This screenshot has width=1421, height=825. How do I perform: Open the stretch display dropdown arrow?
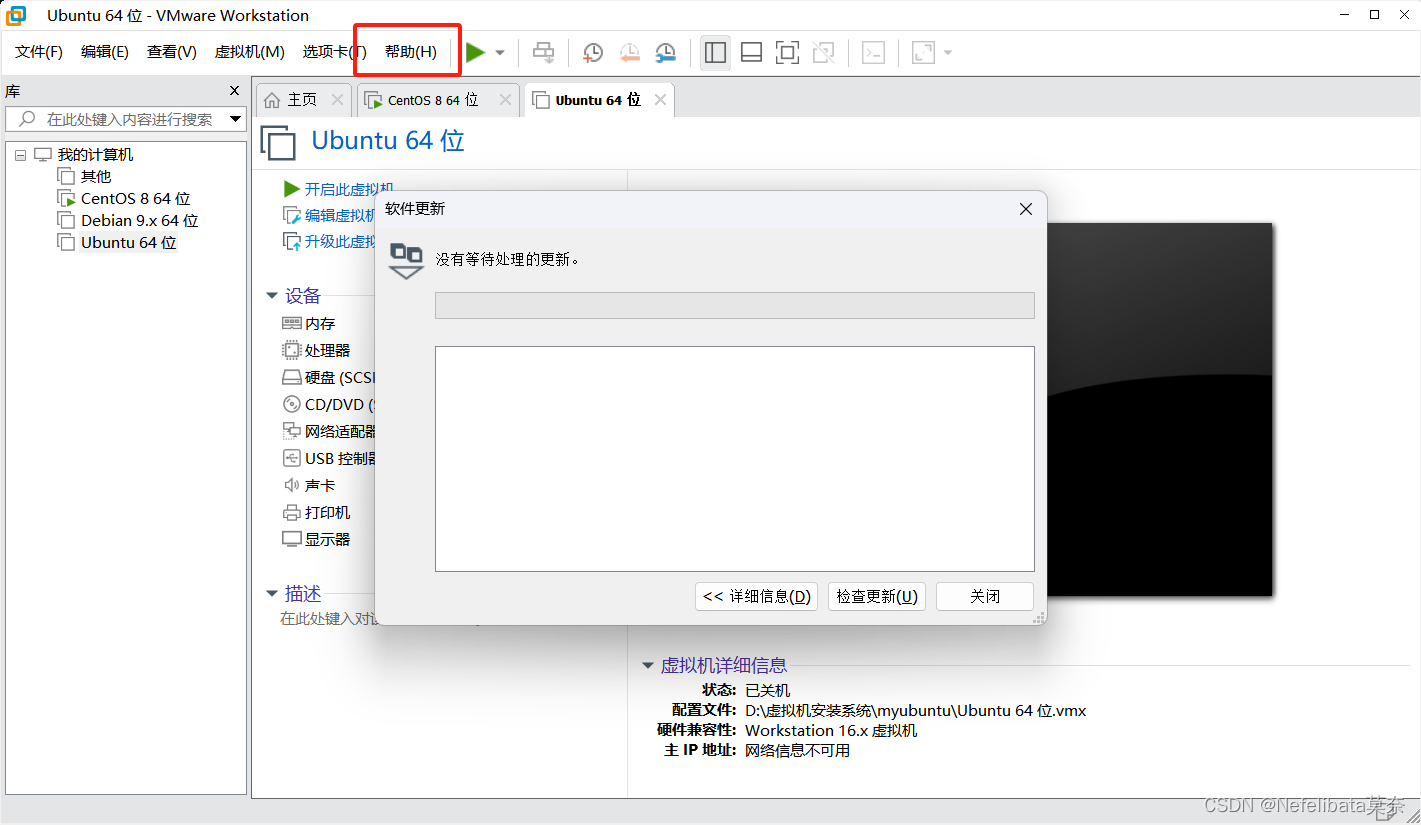point(947,53)
